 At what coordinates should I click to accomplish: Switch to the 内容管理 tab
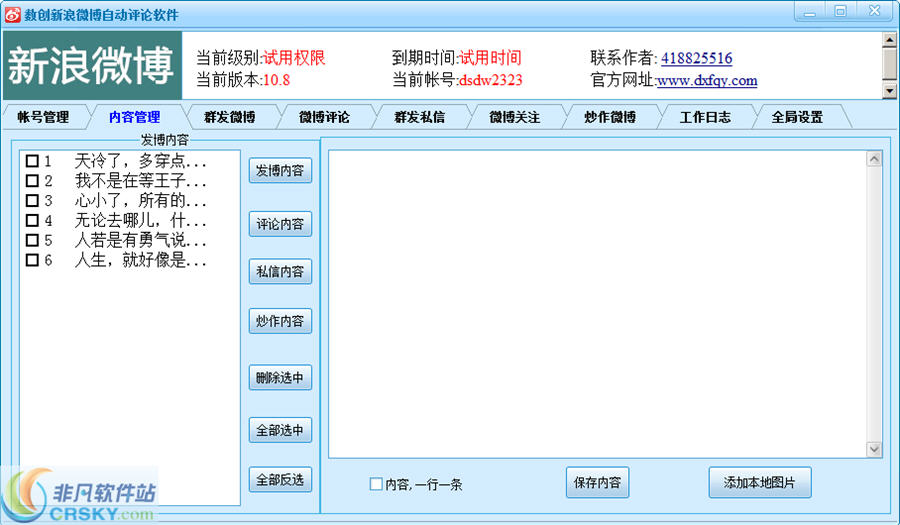(x=134, y=117)
